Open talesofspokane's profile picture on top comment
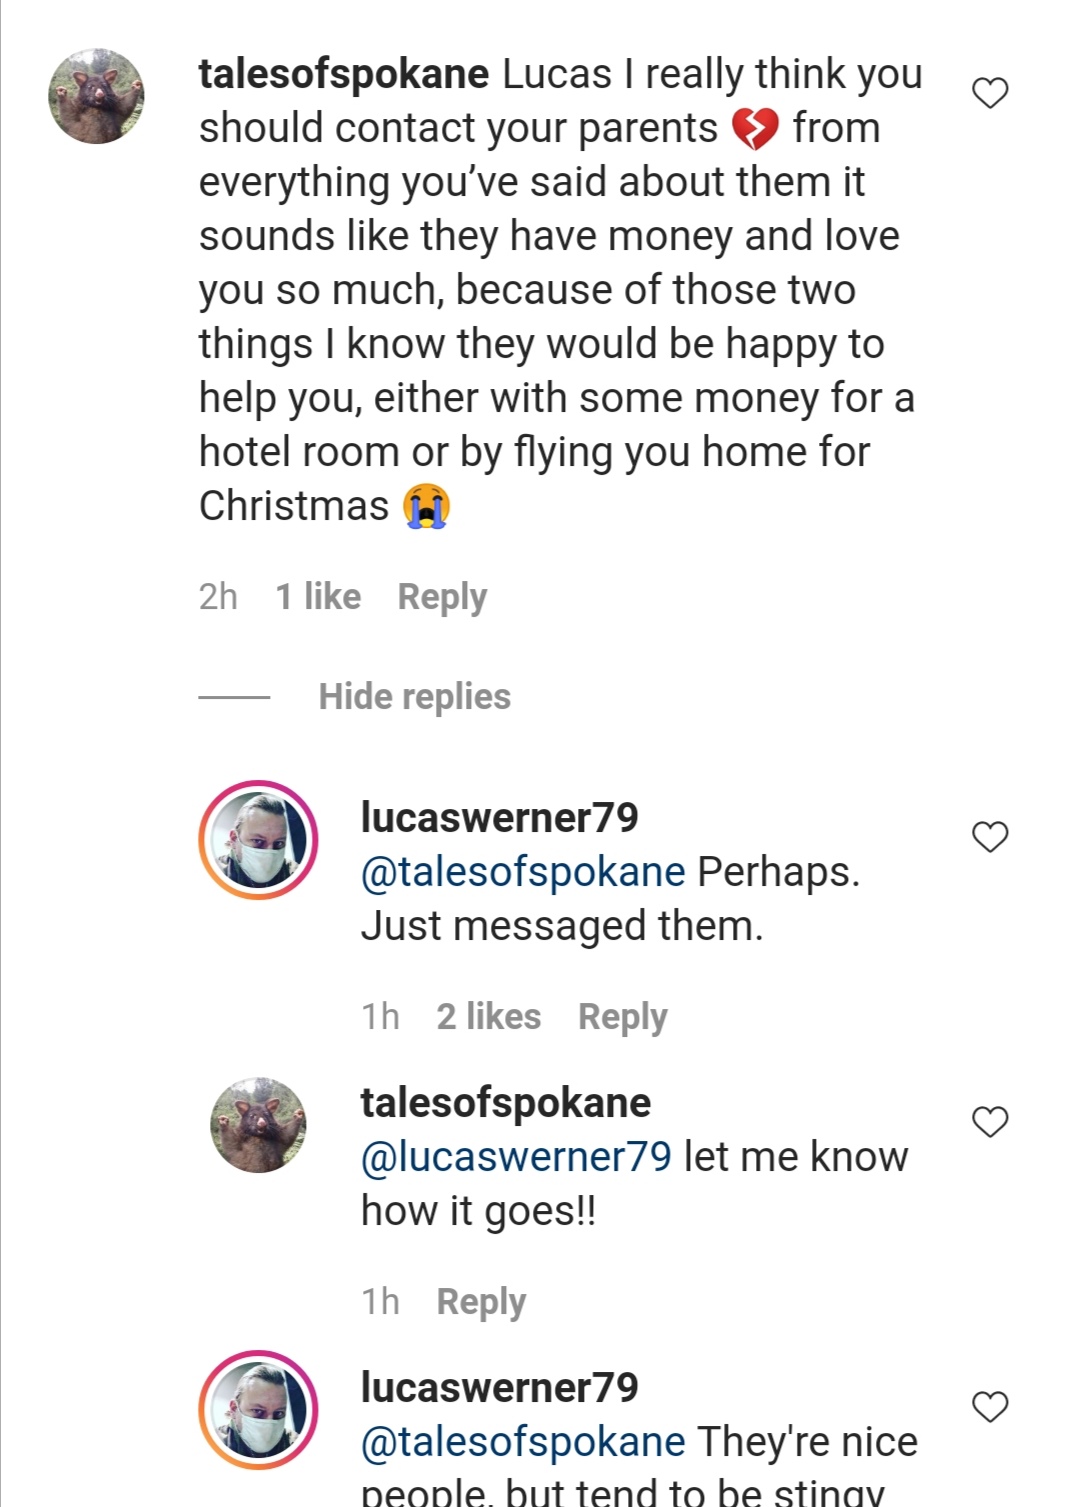 coord(97,96)
